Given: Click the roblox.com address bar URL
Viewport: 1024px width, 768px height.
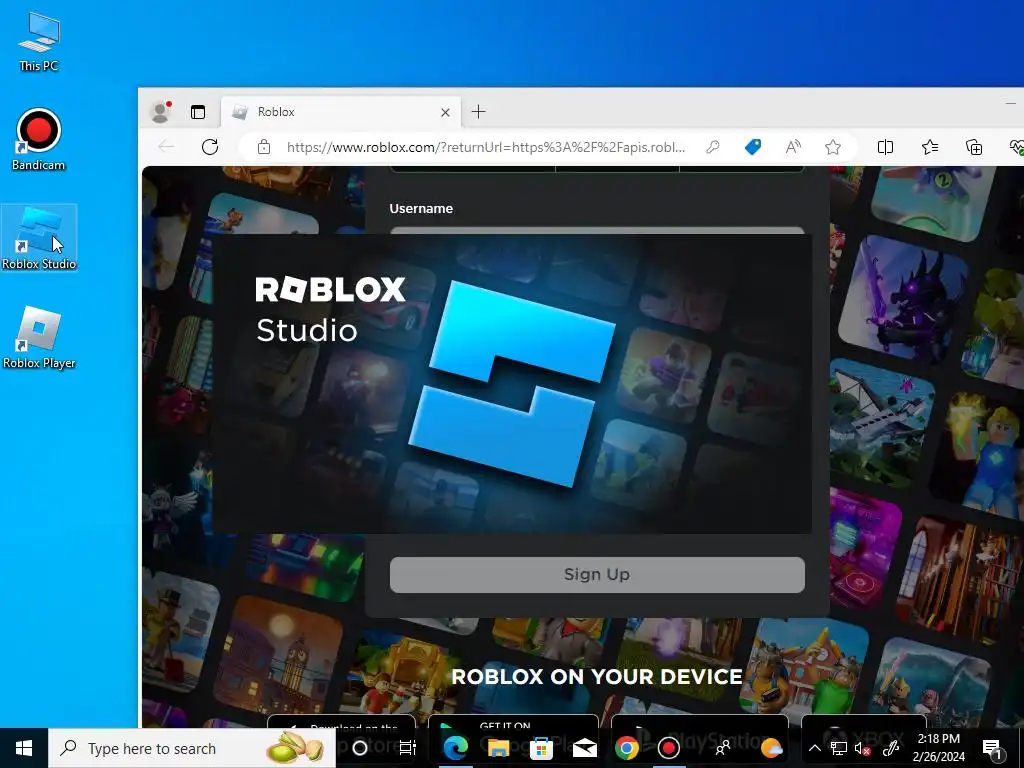Looking at the screenshot, I should 486,147.
